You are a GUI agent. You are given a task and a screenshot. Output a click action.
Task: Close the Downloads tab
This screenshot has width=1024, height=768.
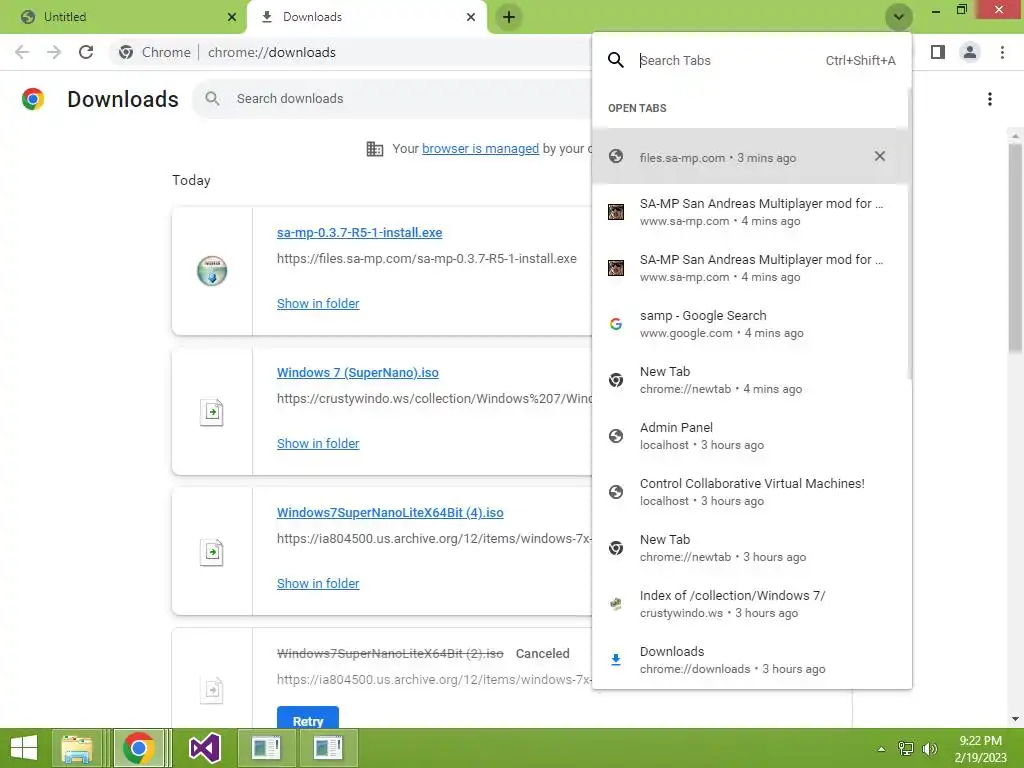coord(471,17)
